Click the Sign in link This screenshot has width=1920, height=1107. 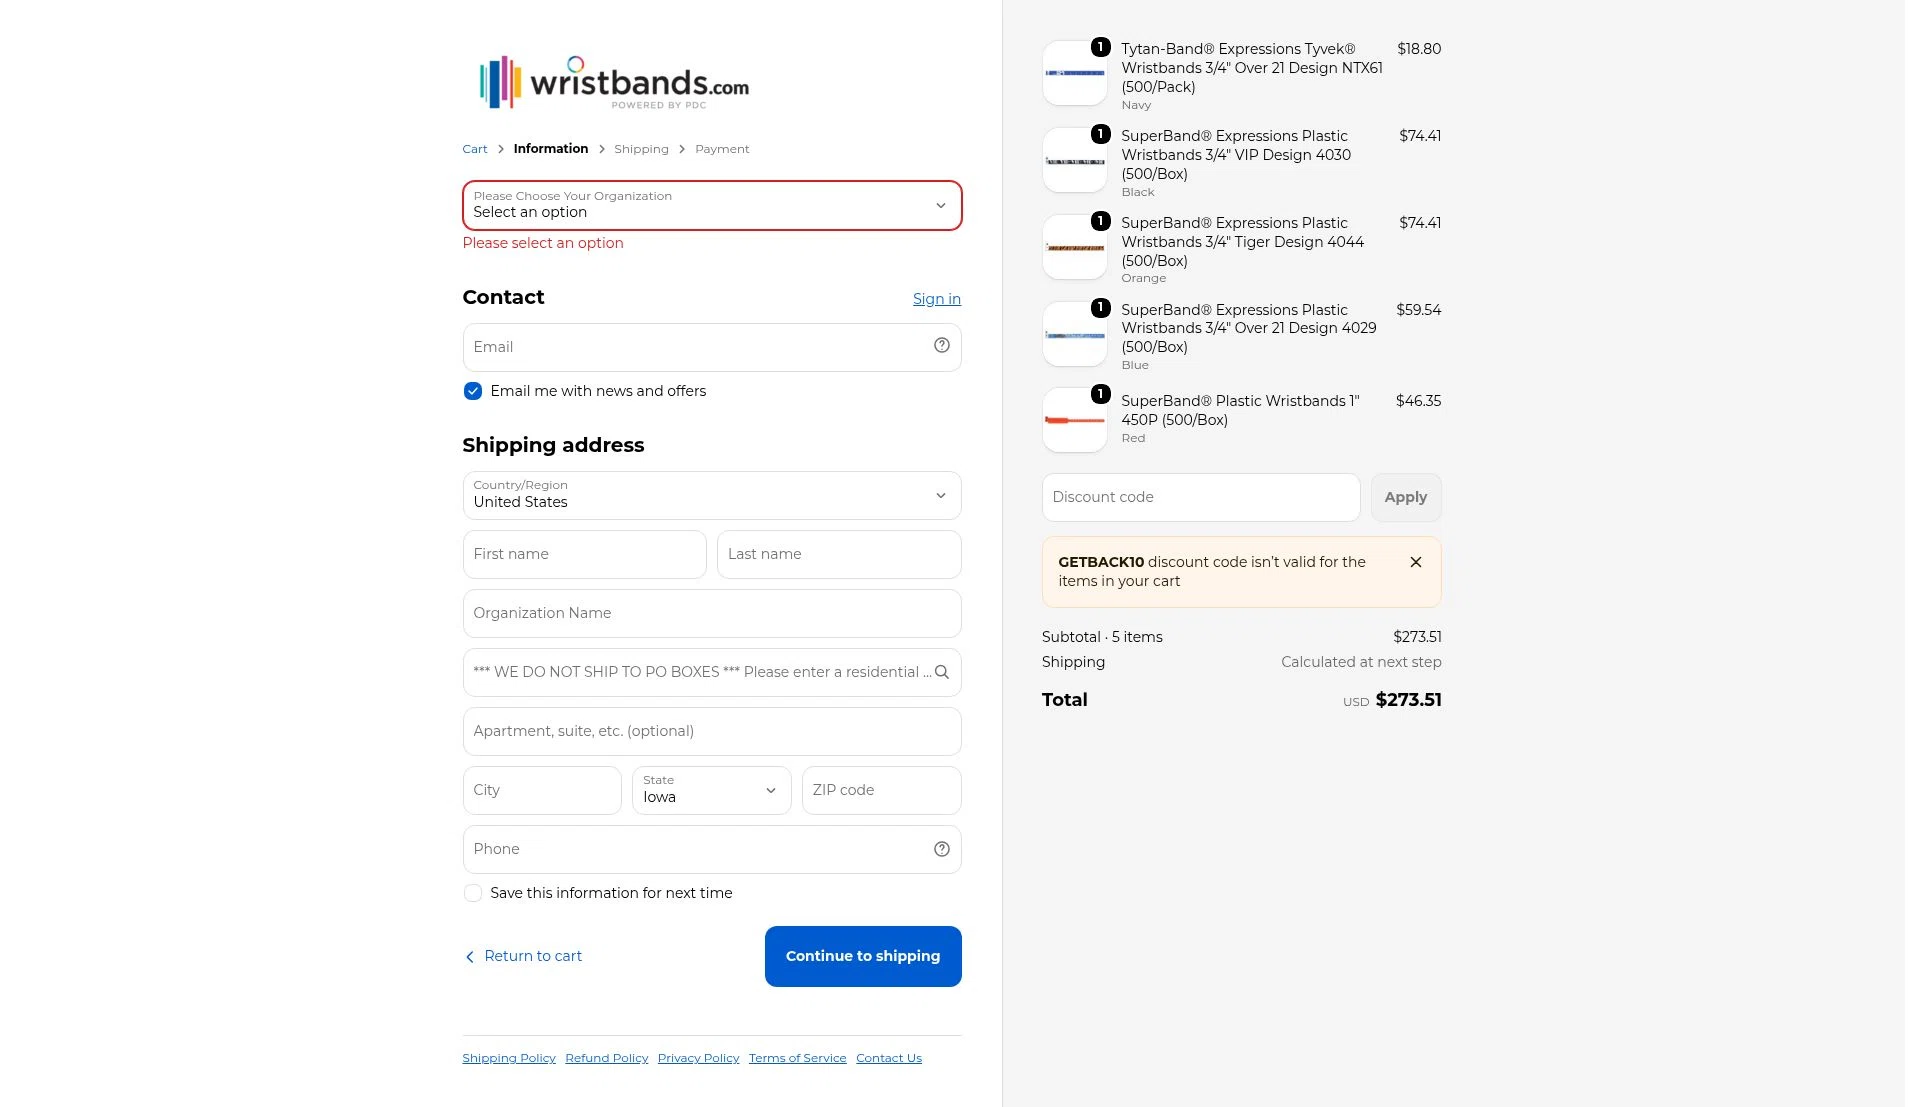click(937, 299)
